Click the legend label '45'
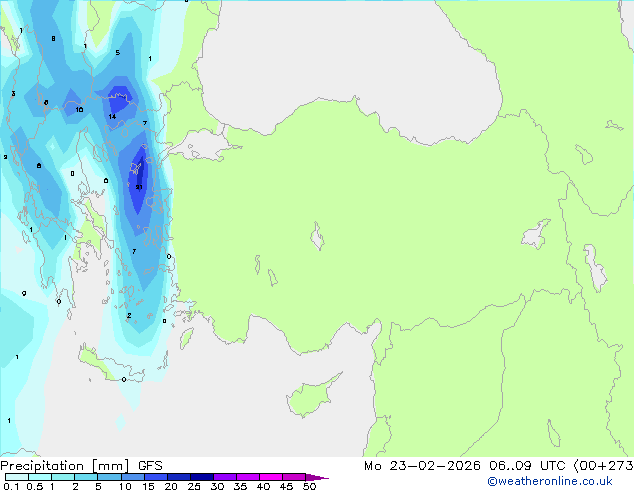The width and height of the screenshot is (634, 490). [286, 486]
